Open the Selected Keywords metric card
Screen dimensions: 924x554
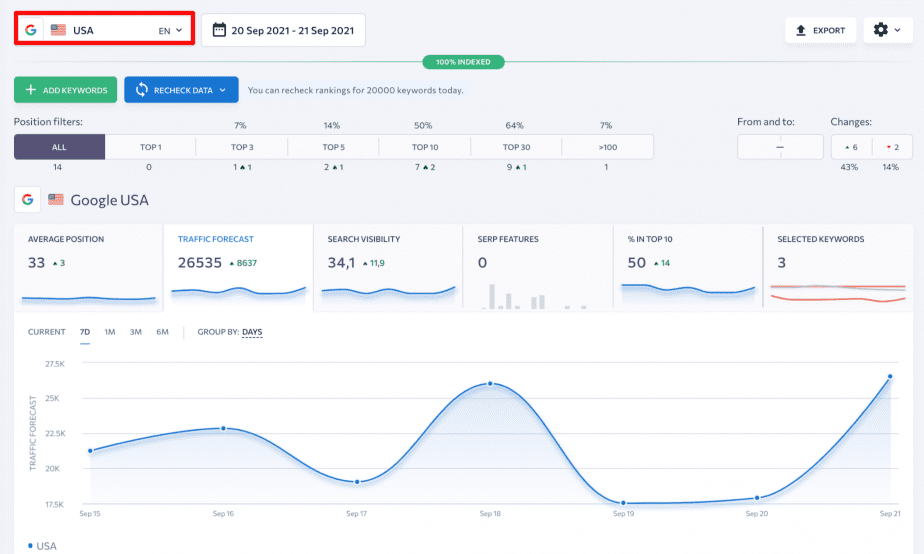coord(838,266)
